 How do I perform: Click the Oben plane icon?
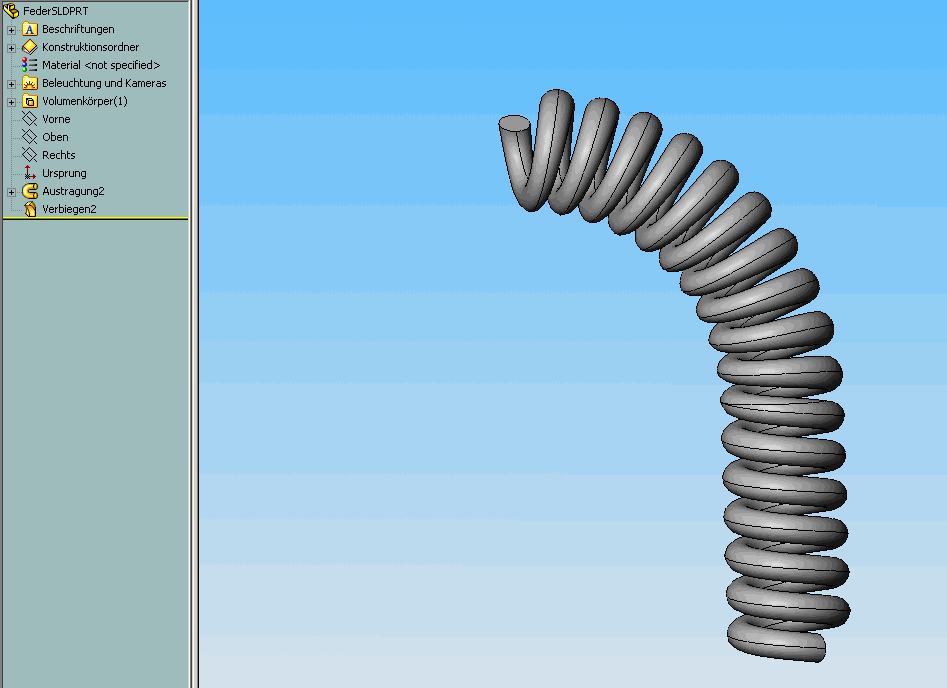click(28, 137)
